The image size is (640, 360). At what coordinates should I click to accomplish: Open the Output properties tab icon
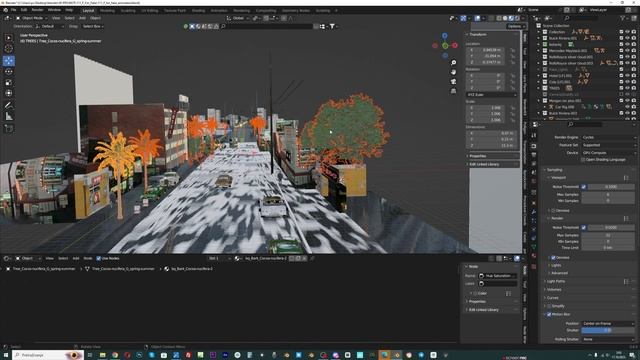534,155
